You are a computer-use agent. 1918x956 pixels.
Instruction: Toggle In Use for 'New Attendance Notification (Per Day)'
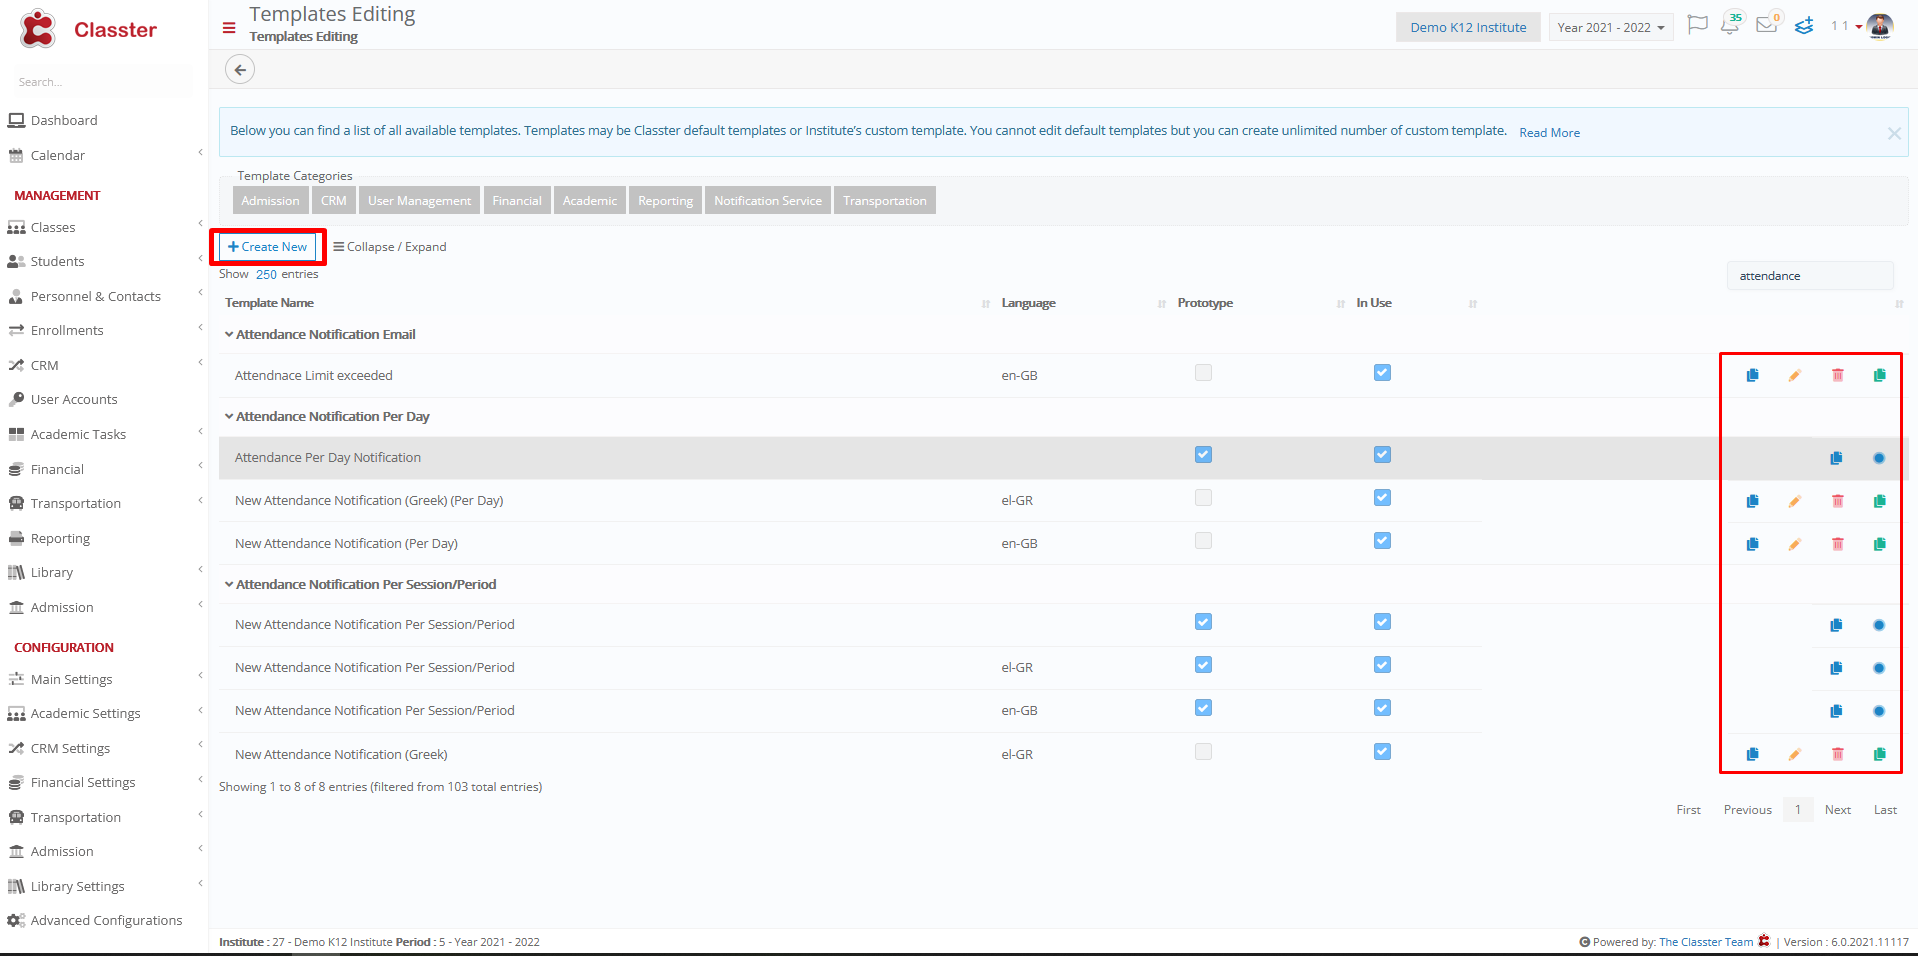1382,541
